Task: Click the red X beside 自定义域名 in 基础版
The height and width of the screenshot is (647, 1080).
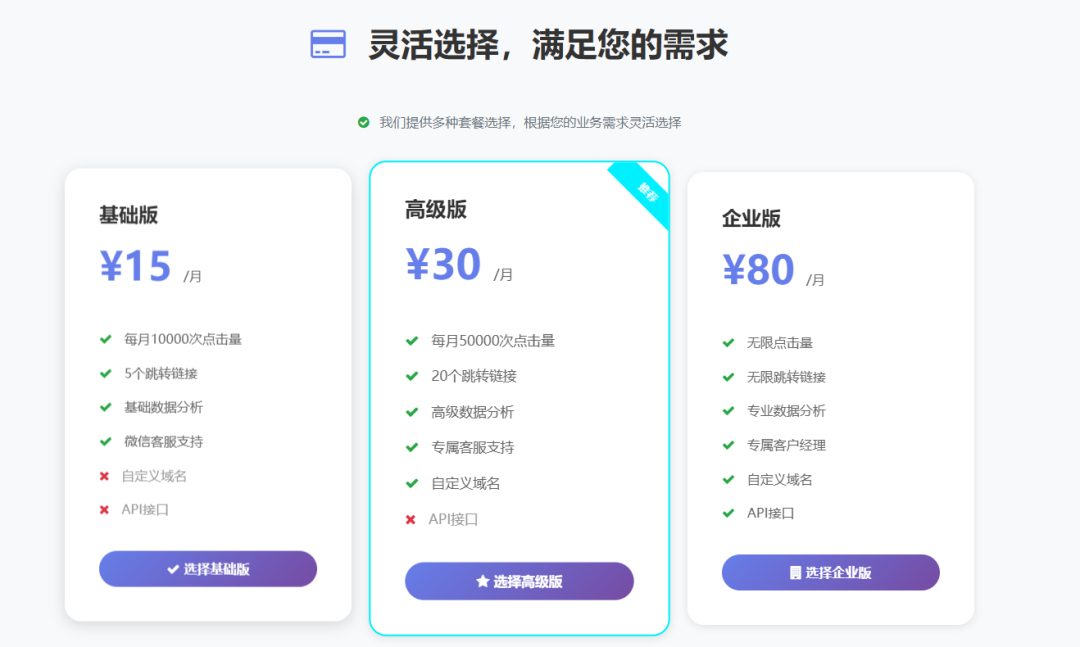Action: (x=105, y=476)
